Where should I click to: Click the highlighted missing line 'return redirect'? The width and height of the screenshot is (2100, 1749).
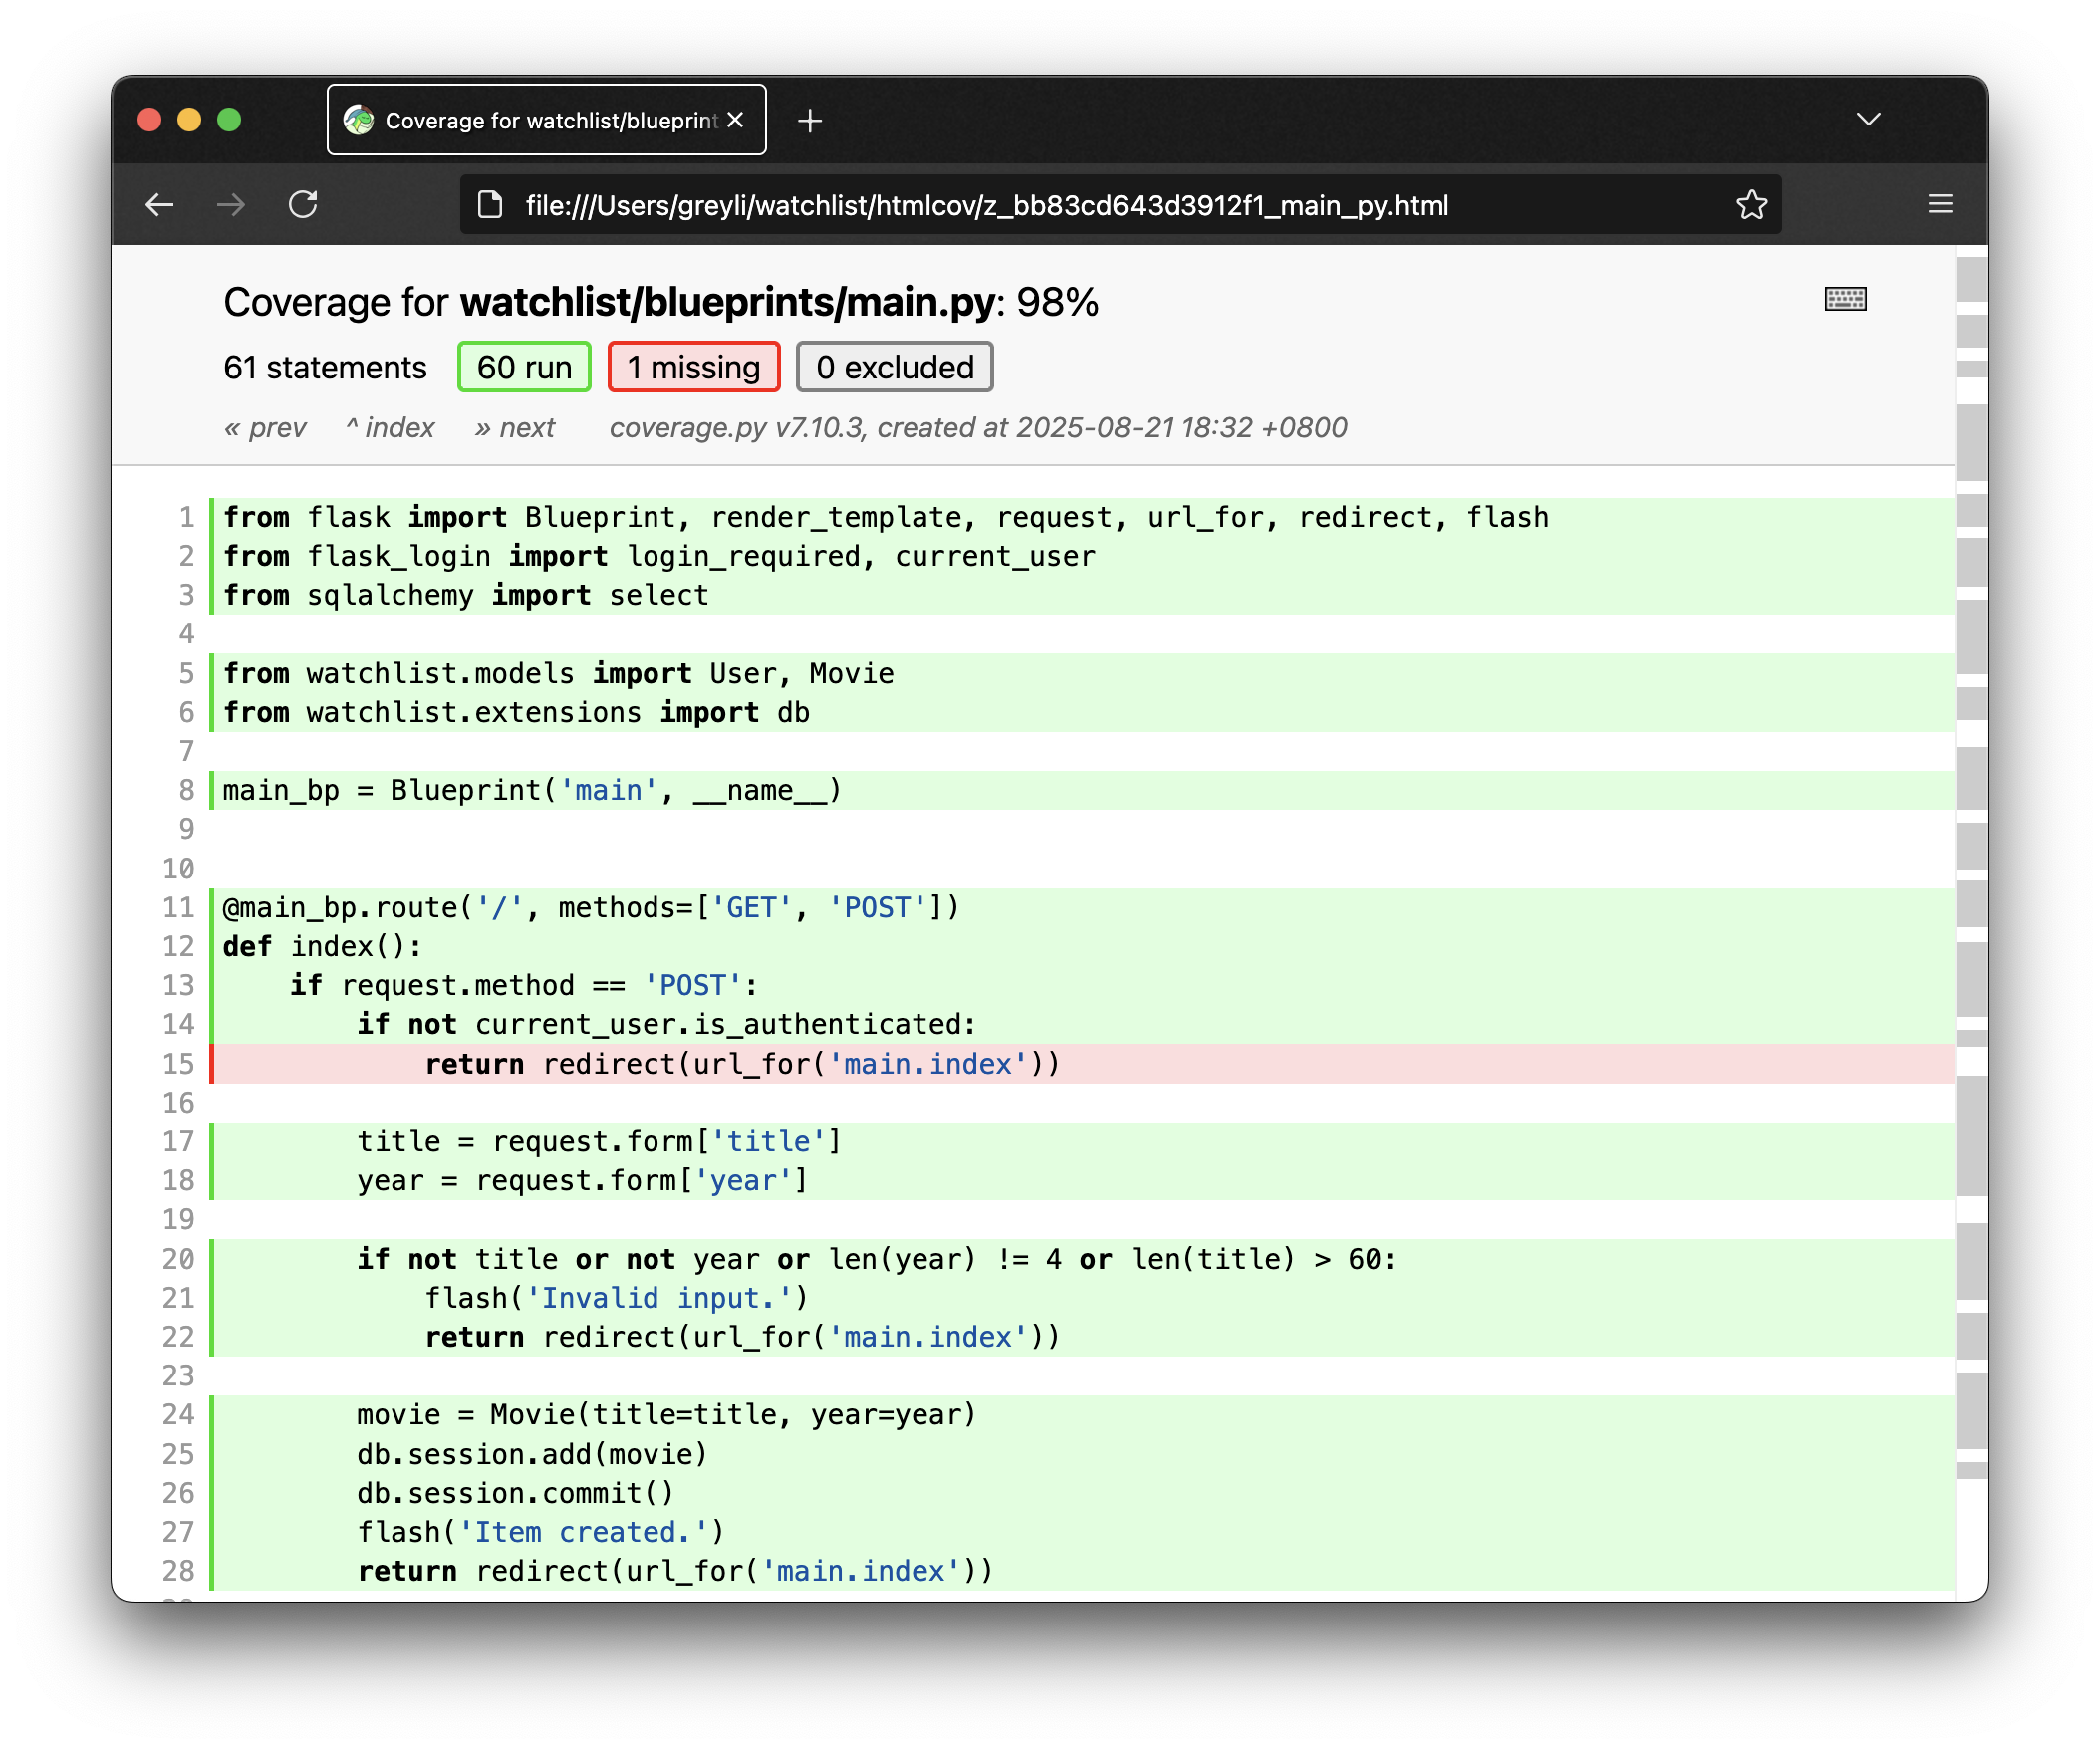pyautogui.click(x=1084, y=1064)
